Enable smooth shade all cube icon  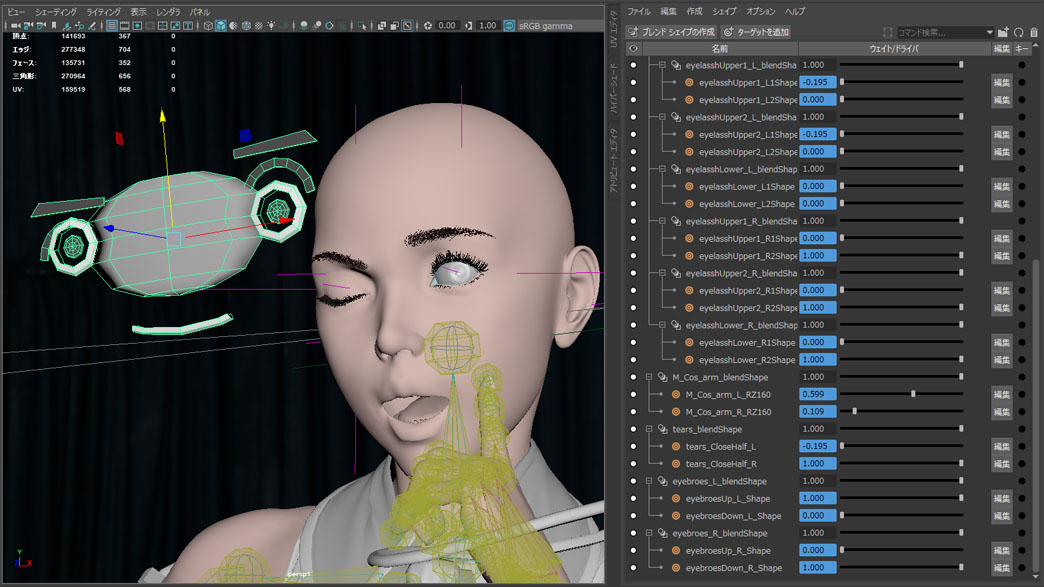[x=221, y=26]
